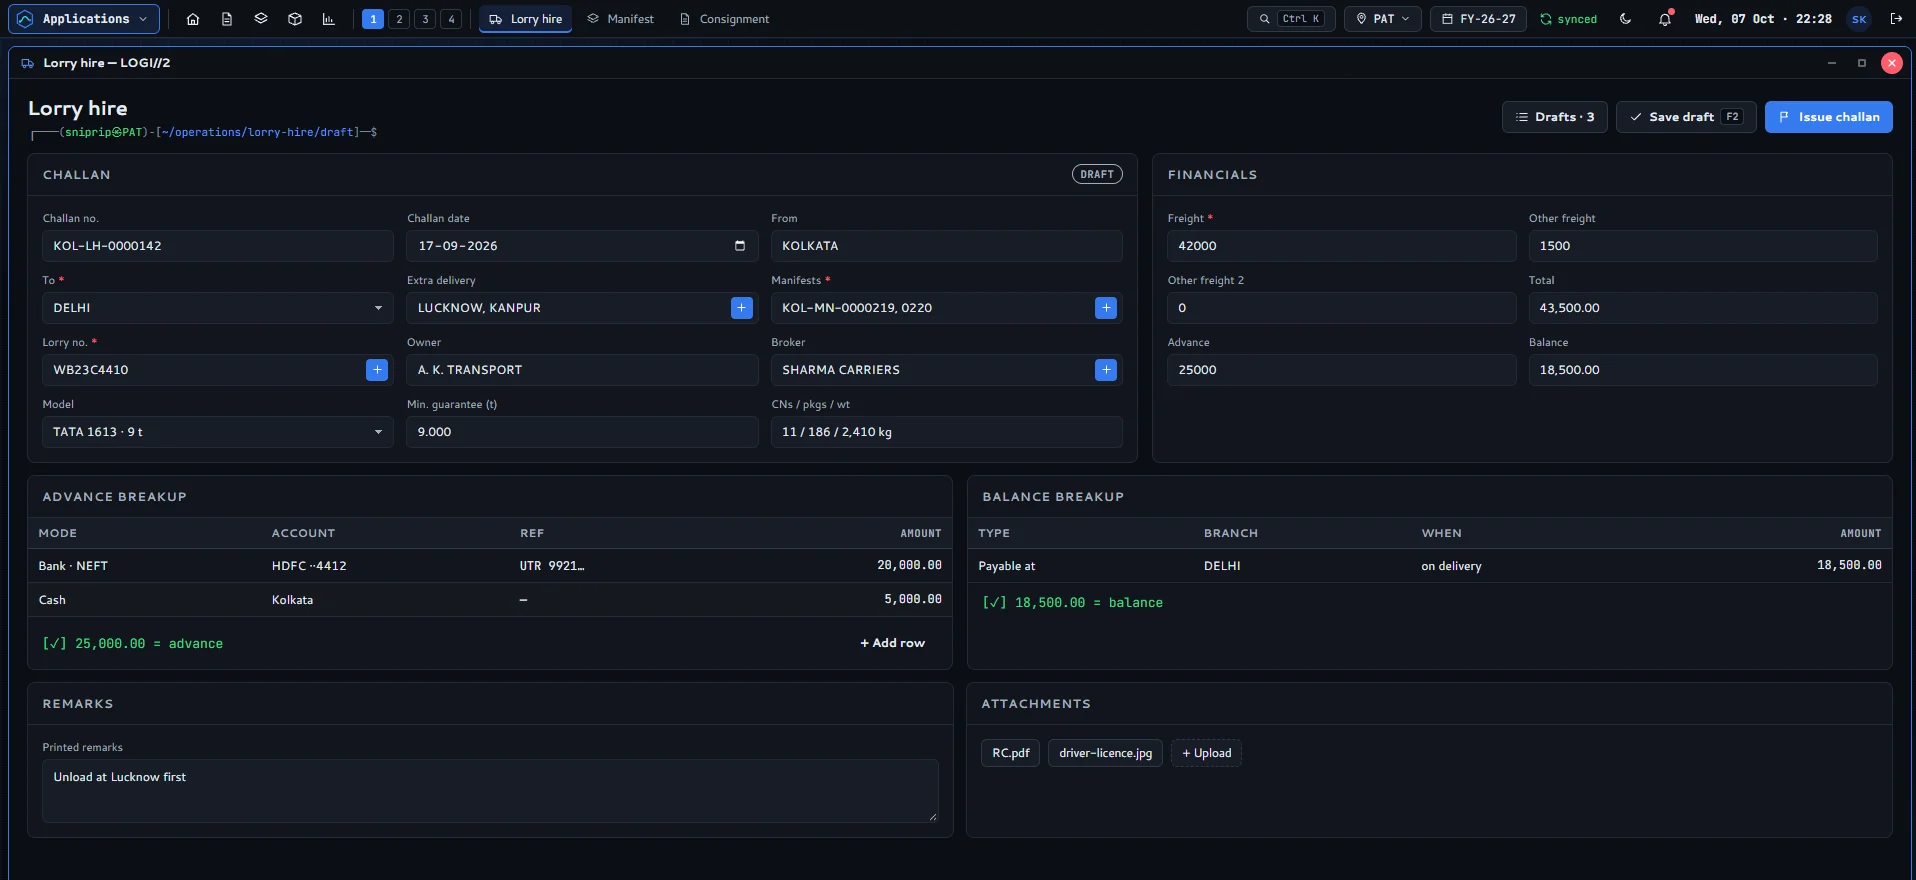1916x880 pixels.
Task: Click the Challan no. field
Action: [218, 246]
